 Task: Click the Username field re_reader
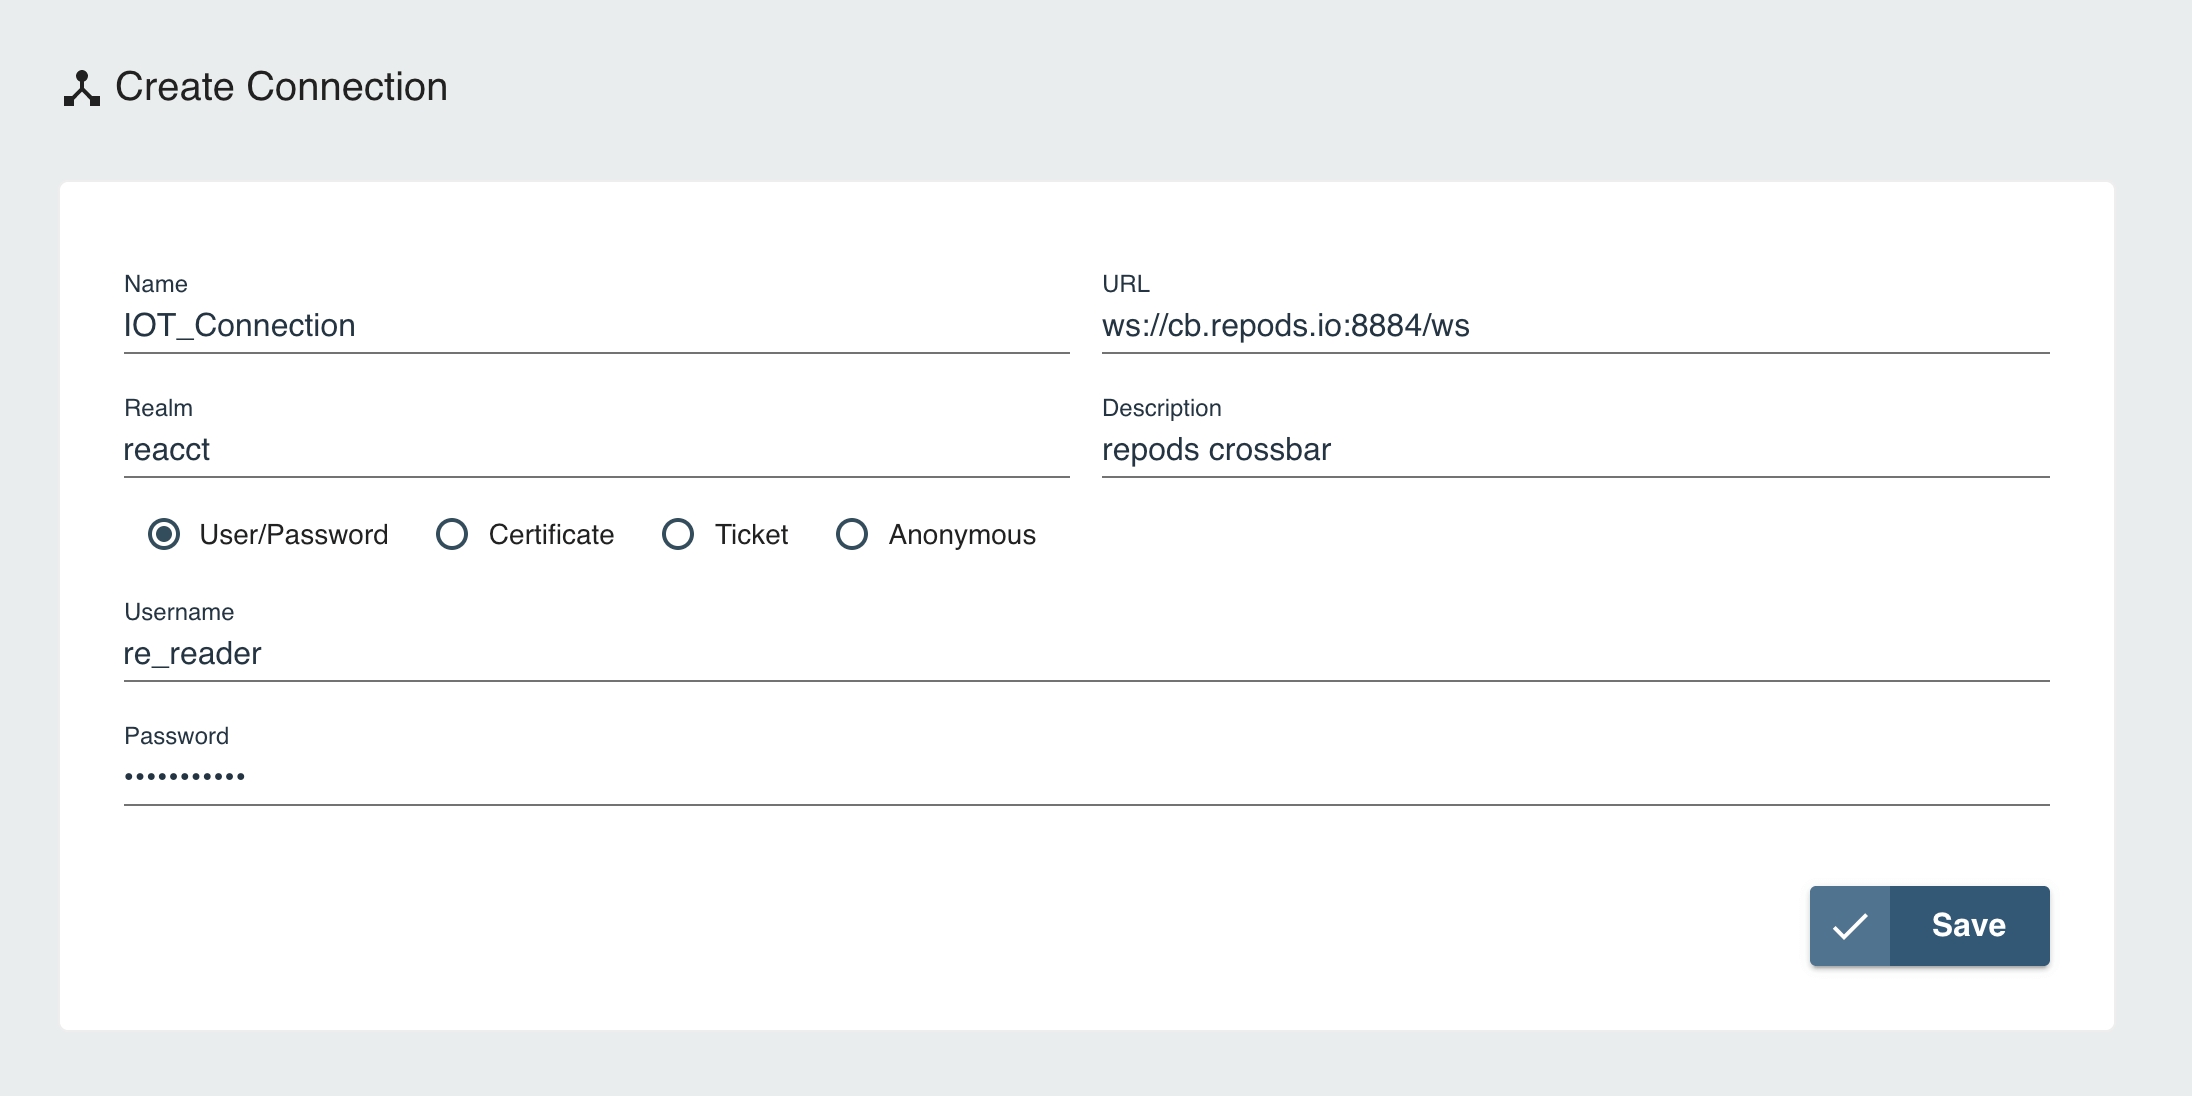1086,654
